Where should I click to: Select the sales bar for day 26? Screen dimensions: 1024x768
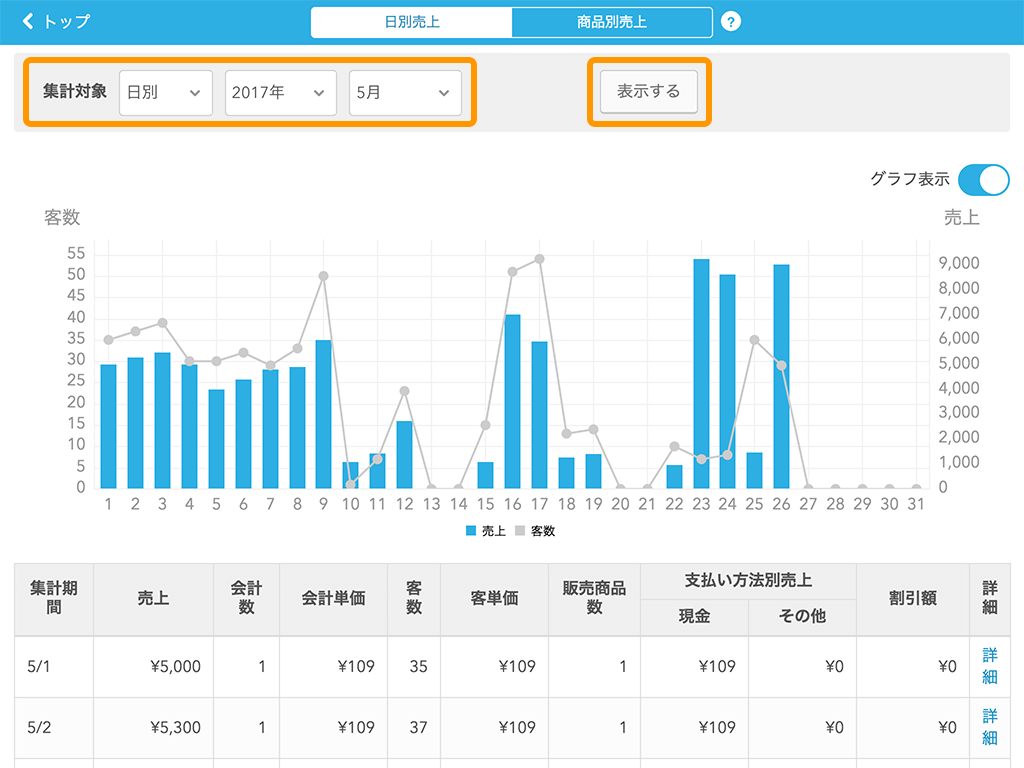(782, 376)
